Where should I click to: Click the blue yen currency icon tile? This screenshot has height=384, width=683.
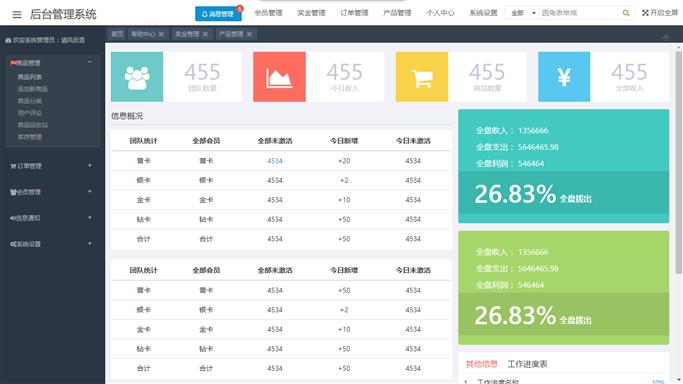[564, 77]
